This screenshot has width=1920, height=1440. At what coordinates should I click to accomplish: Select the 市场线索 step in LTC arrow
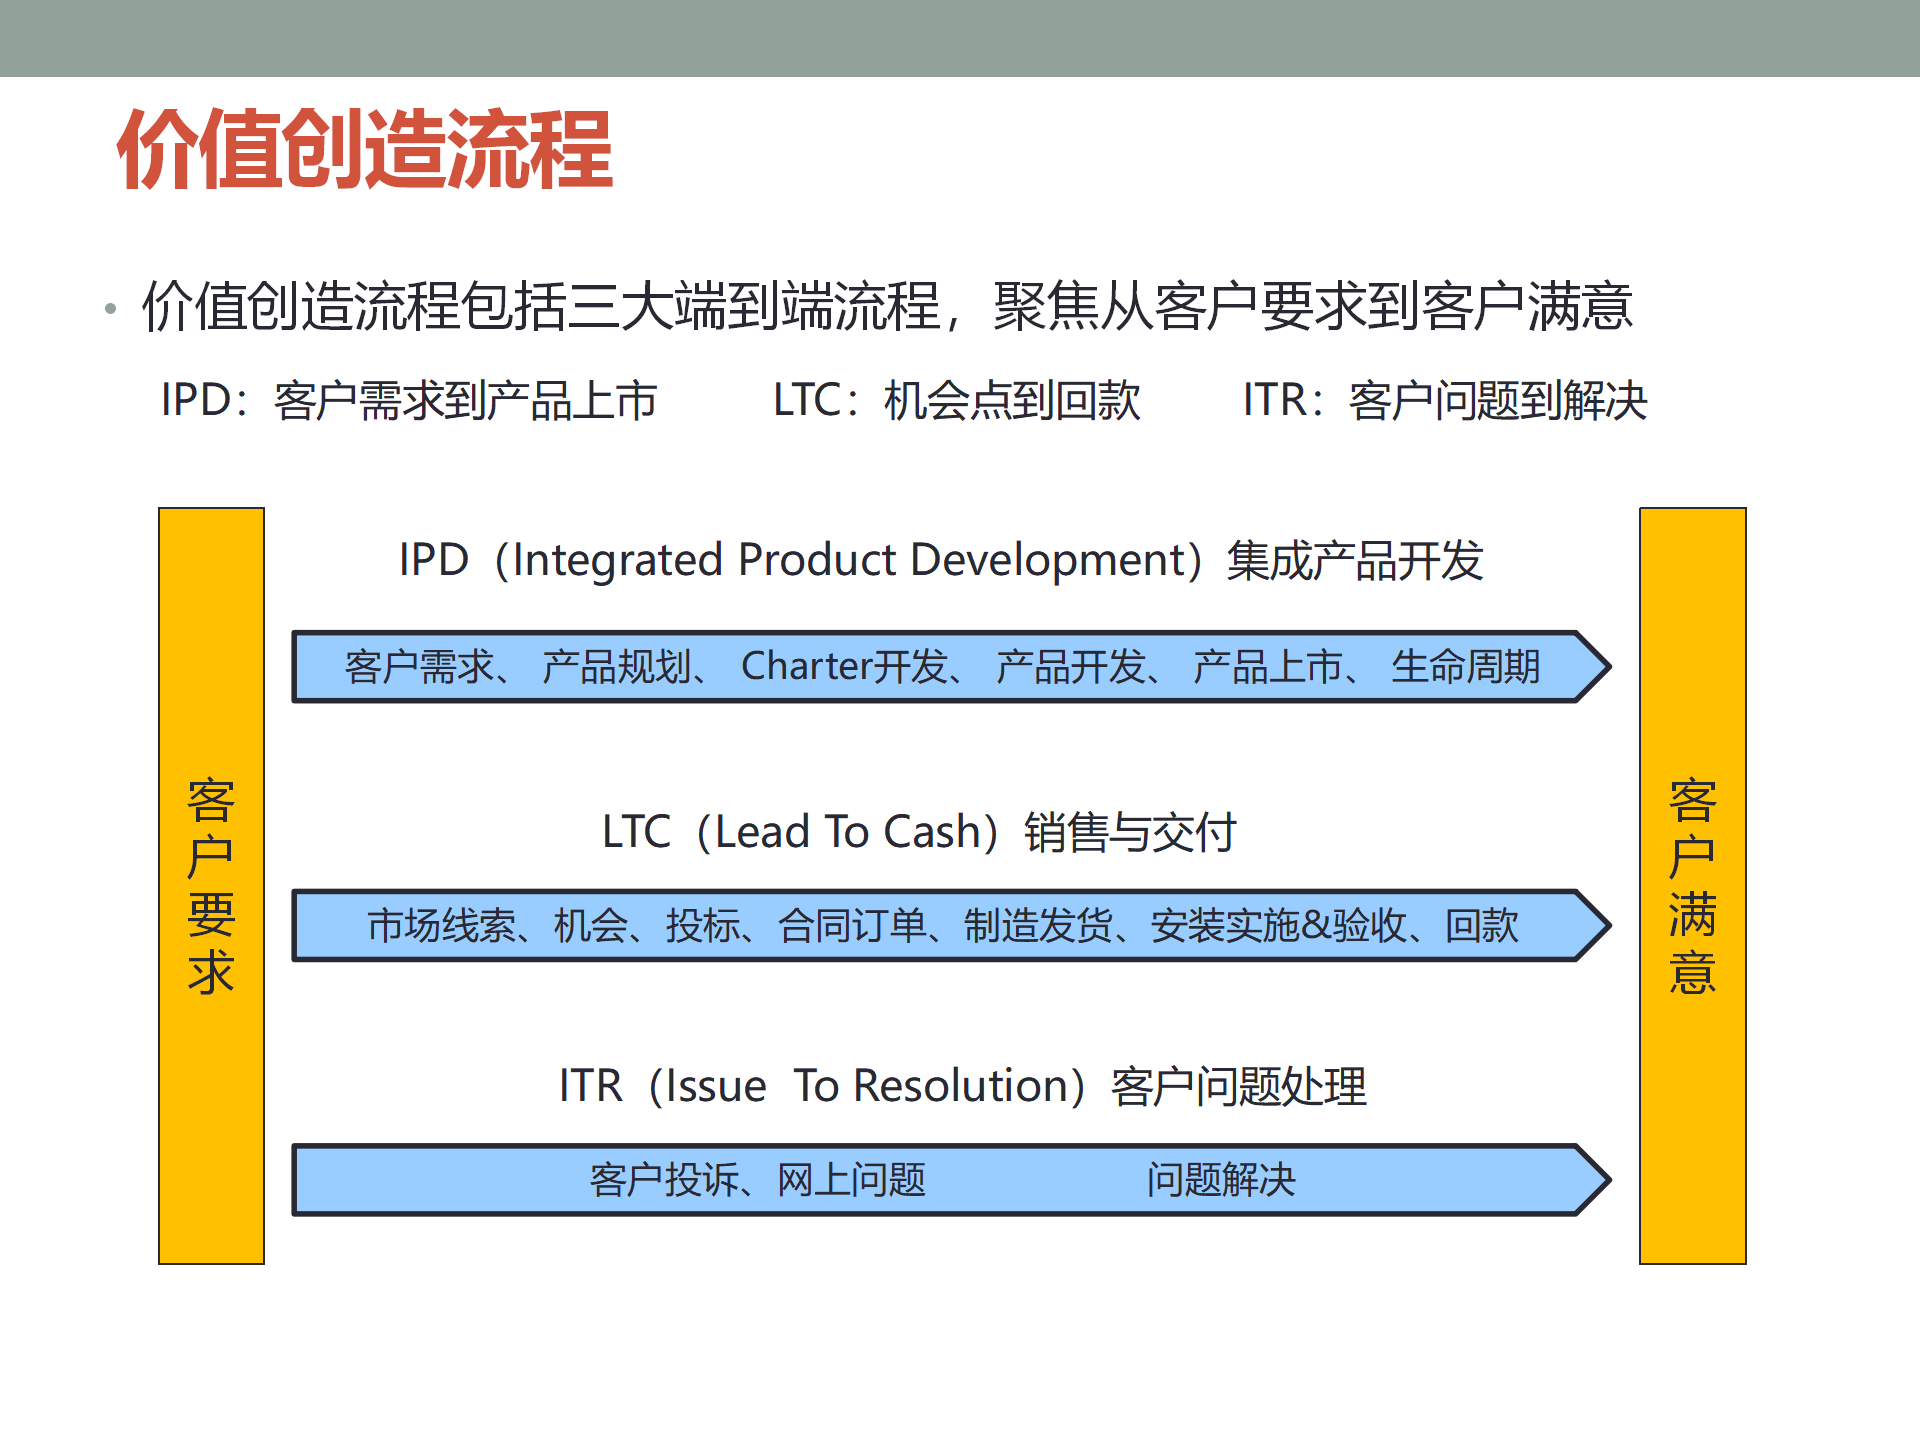pos(443,927)
